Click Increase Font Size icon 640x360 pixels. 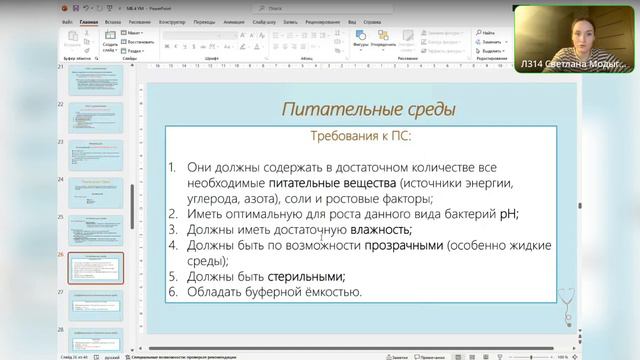coord(242,36)
